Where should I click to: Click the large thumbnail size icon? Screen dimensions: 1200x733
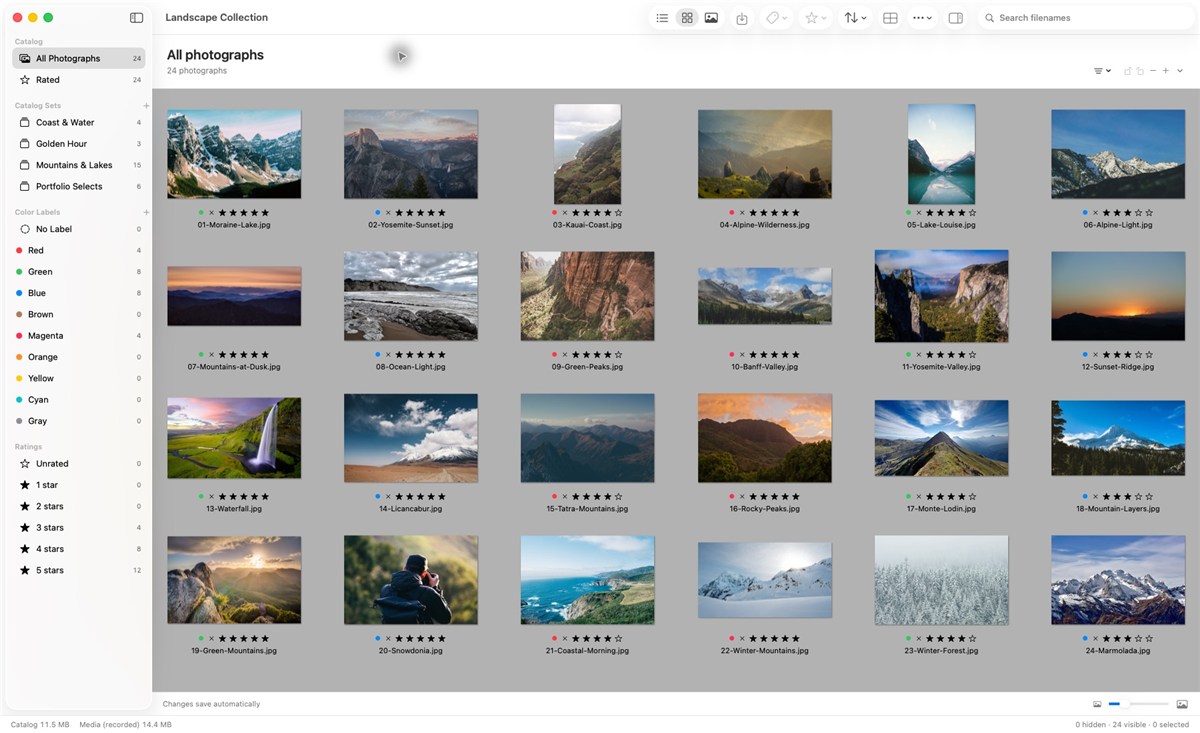1182,705
